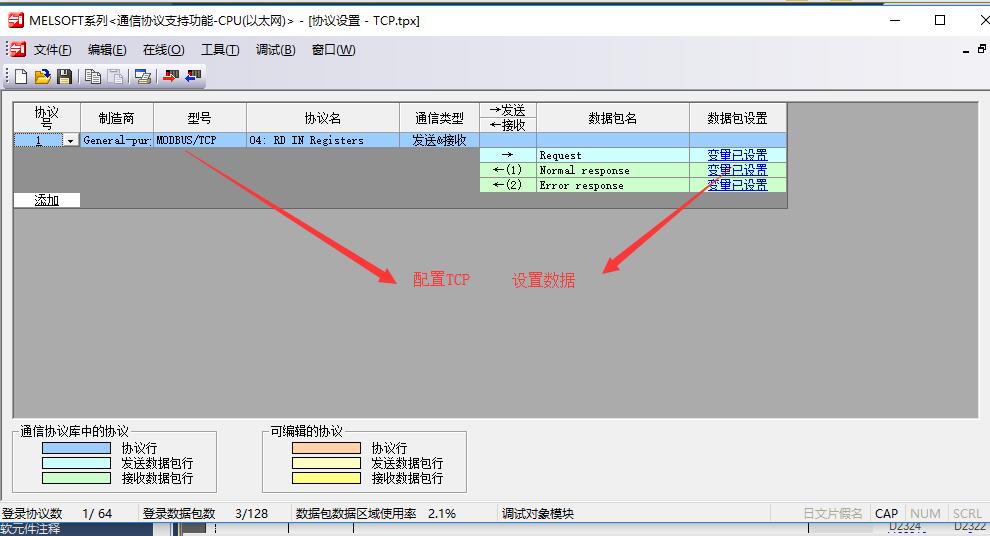
Task: Click the light-yellow editable 发送数据包行 swatch
Action: 326,463
